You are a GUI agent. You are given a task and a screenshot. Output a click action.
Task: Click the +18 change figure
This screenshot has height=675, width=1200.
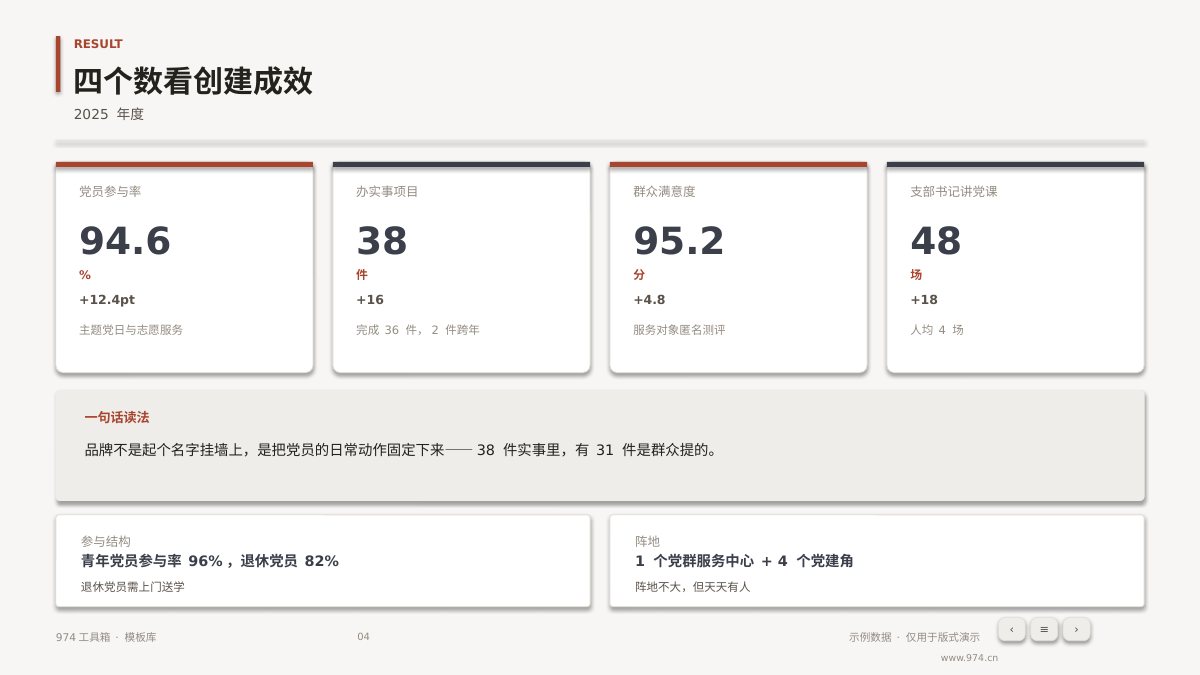click(x=924, y=300)
